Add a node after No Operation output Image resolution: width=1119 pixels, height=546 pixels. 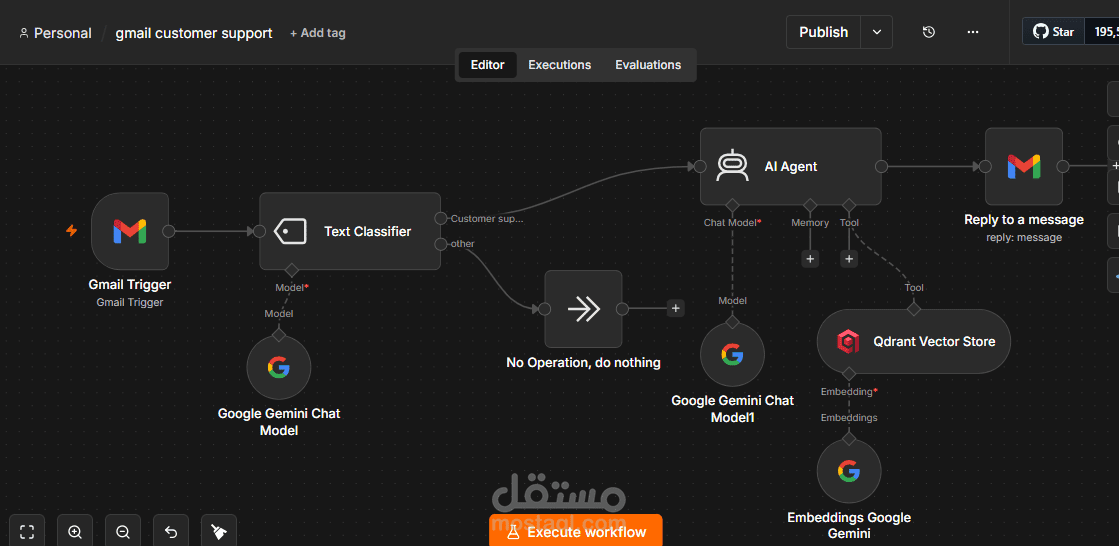676,309
